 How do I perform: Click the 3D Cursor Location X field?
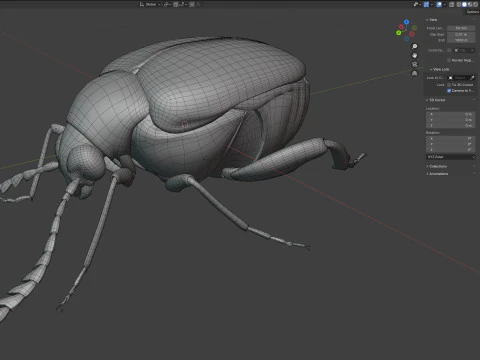pos(450,114)
